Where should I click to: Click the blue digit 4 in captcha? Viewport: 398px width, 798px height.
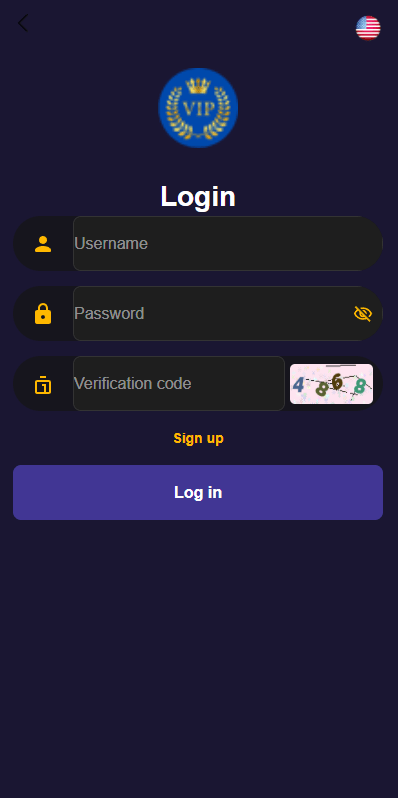(x=299, y=385)
